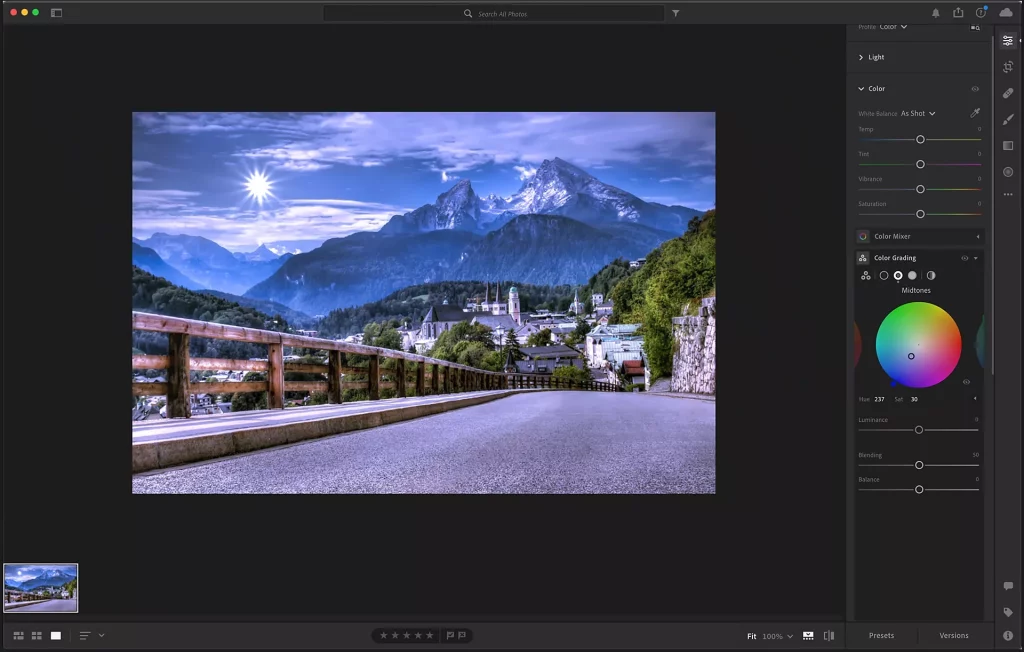Click the White Balance eyedropper

(x=975, y=113)
